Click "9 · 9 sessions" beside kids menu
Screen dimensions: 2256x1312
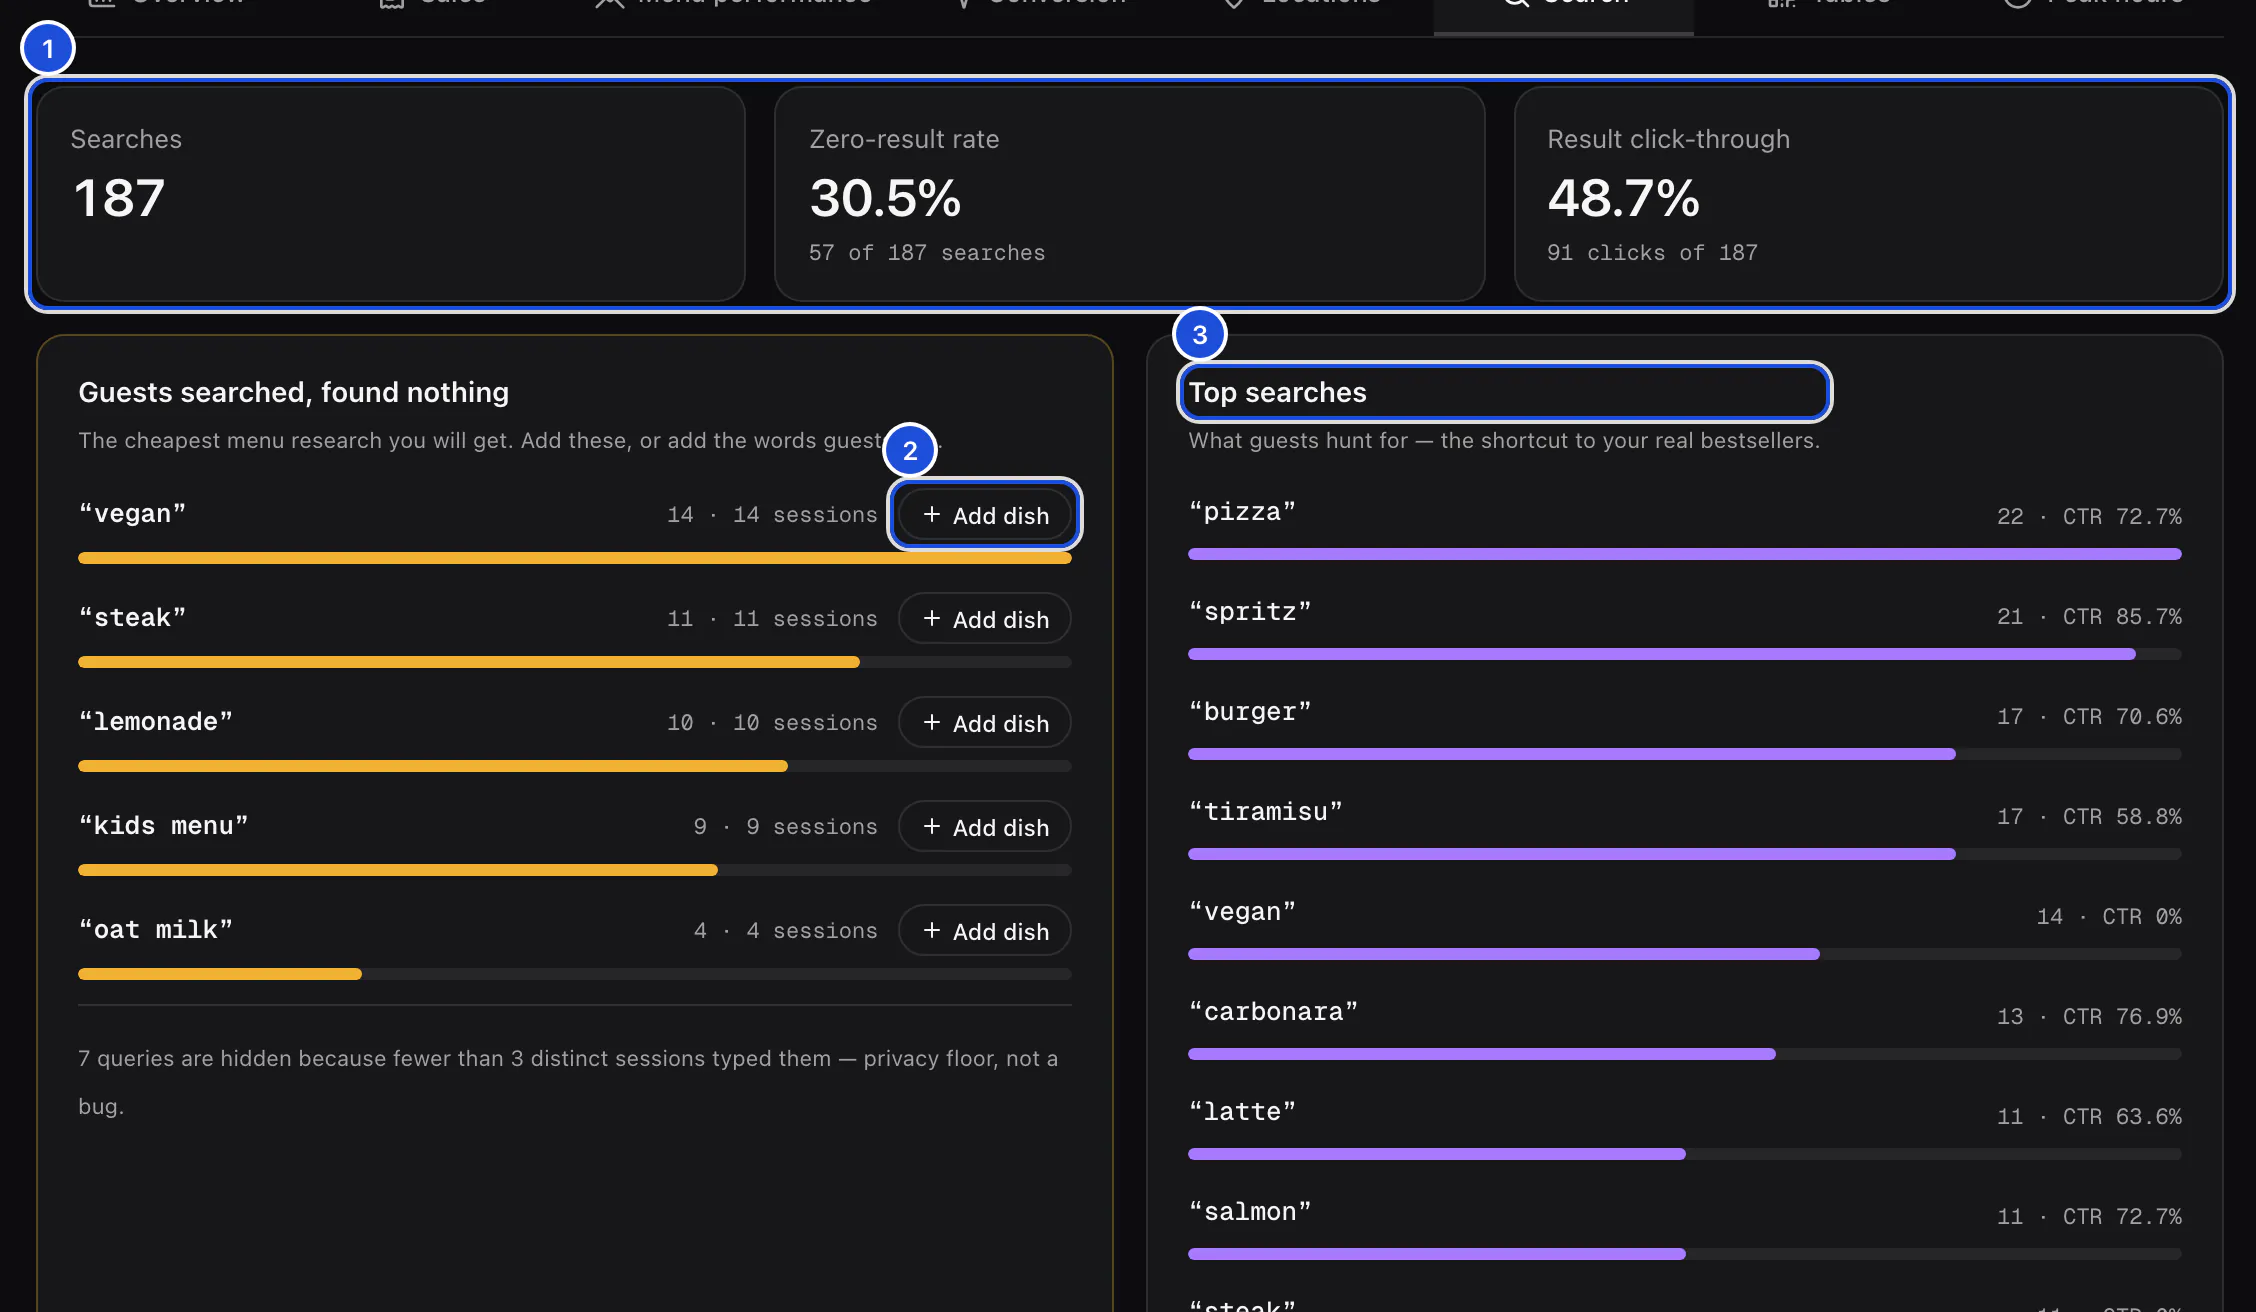pyautogui.click(x=785, y=827)
